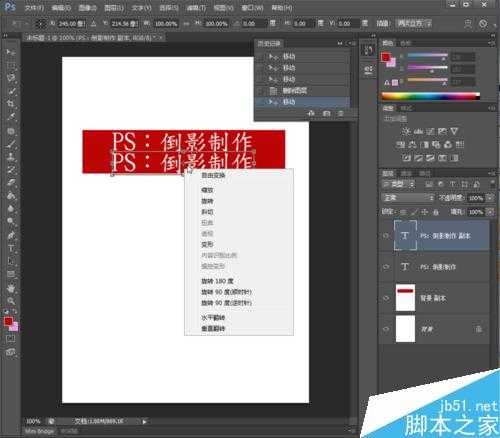Select the Pen tool

[11, 235]
